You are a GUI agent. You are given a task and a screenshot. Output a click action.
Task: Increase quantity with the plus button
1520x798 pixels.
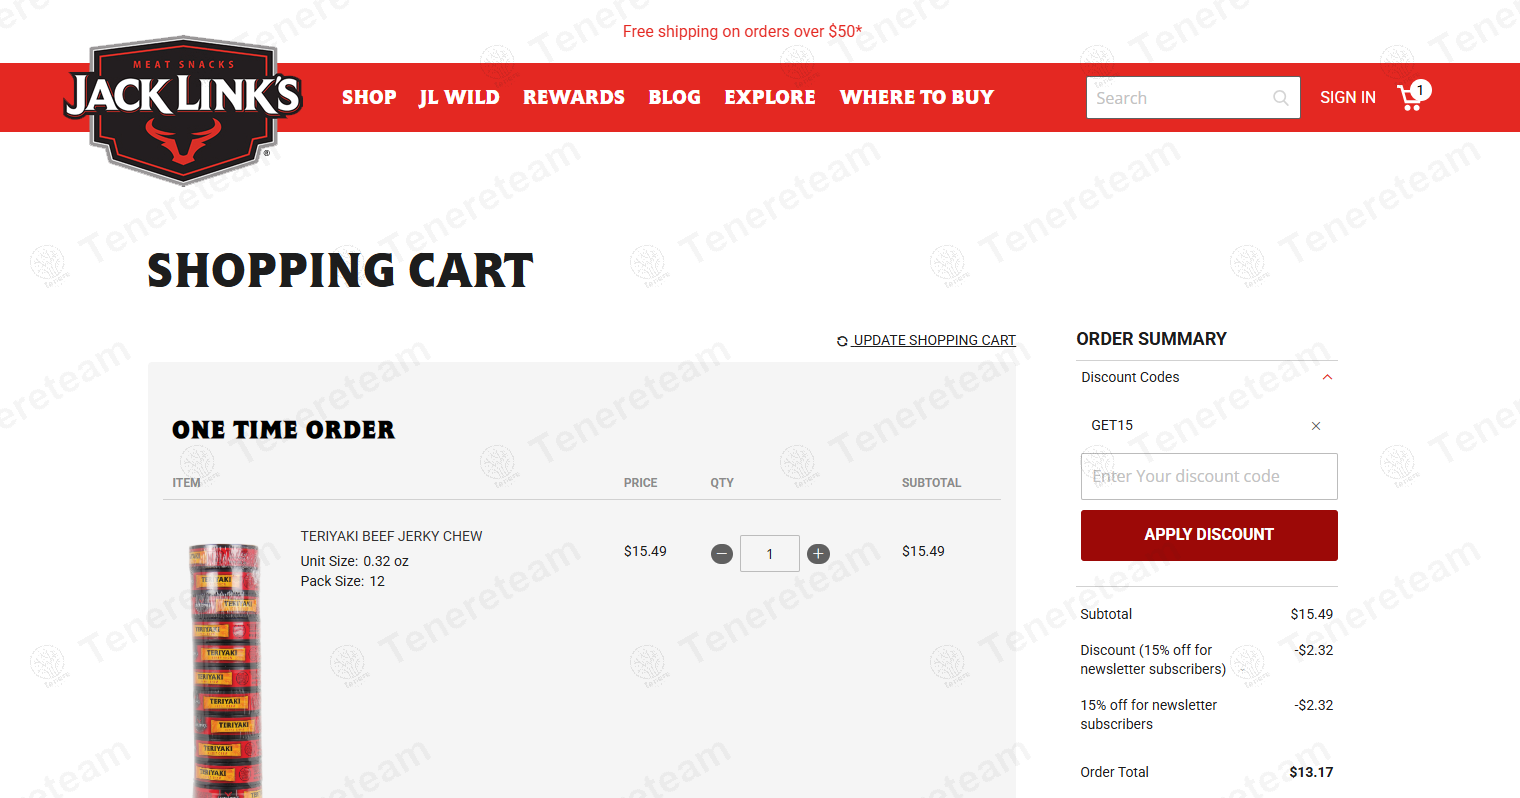(818, 553)
